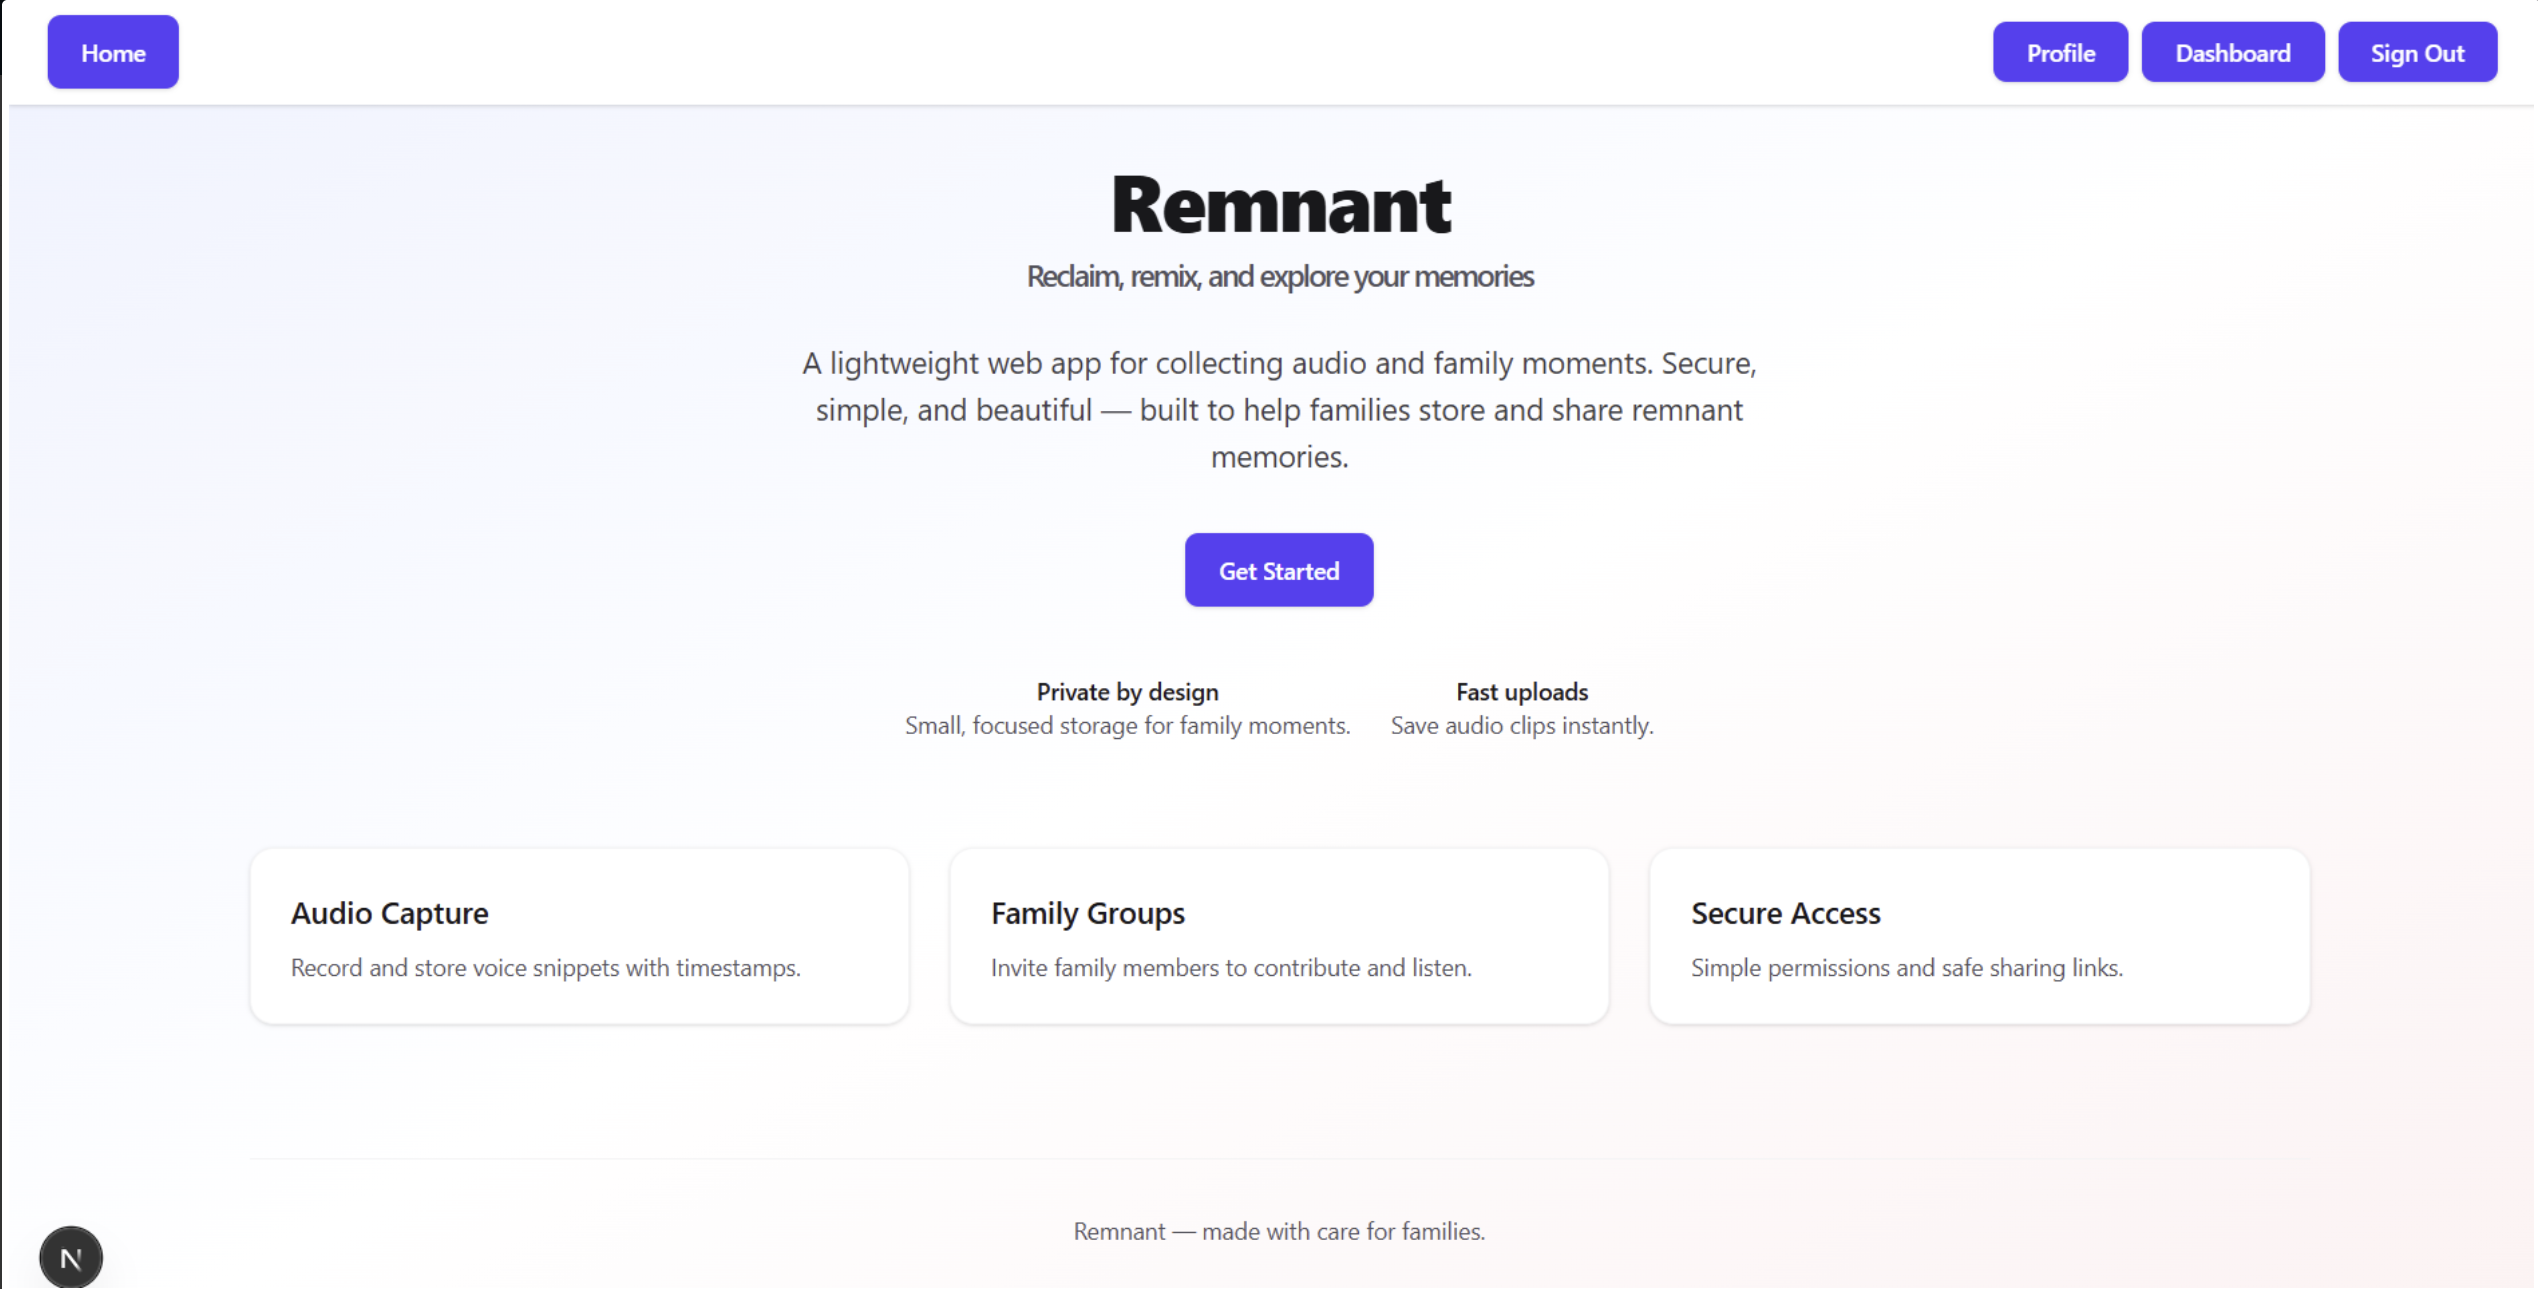Click "Record and store voice snippets" description
Screen dimensions: 2538x1289
pyautogui.click(x=545, y=968)
